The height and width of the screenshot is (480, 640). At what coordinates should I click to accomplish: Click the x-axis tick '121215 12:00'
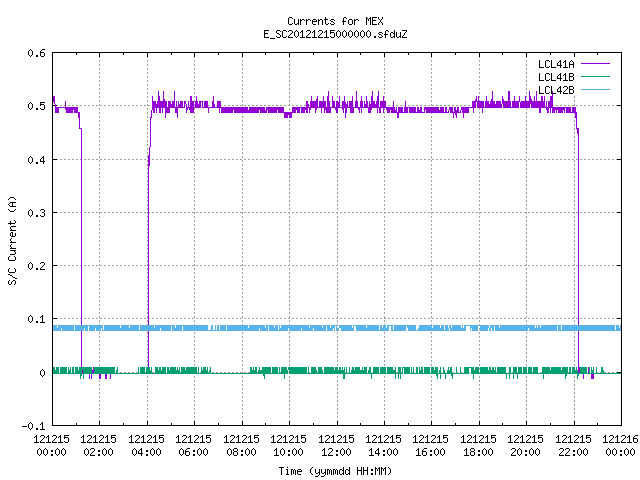336,446
